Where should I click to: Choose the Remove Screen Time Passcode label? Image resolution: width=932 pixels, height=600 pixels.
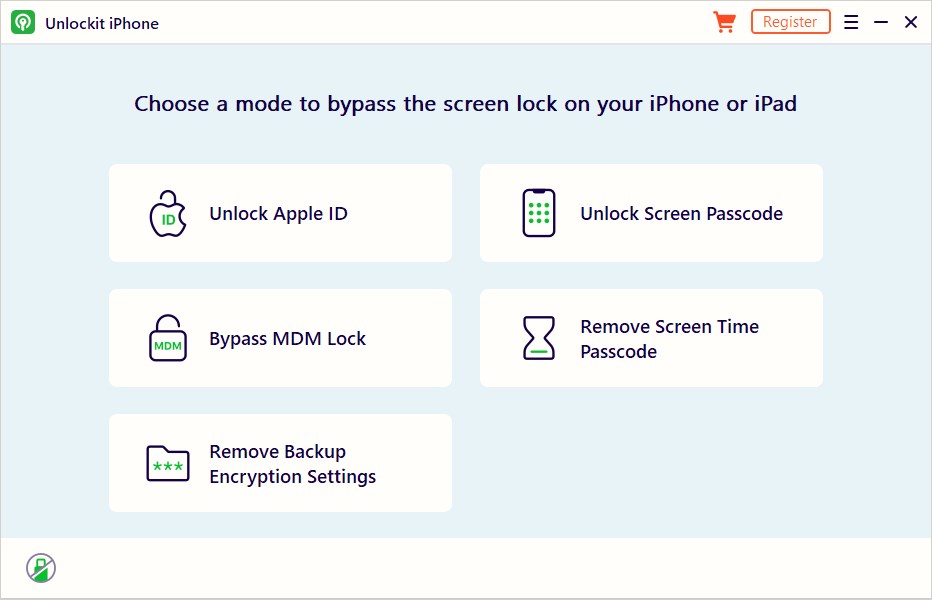point(669,339)
